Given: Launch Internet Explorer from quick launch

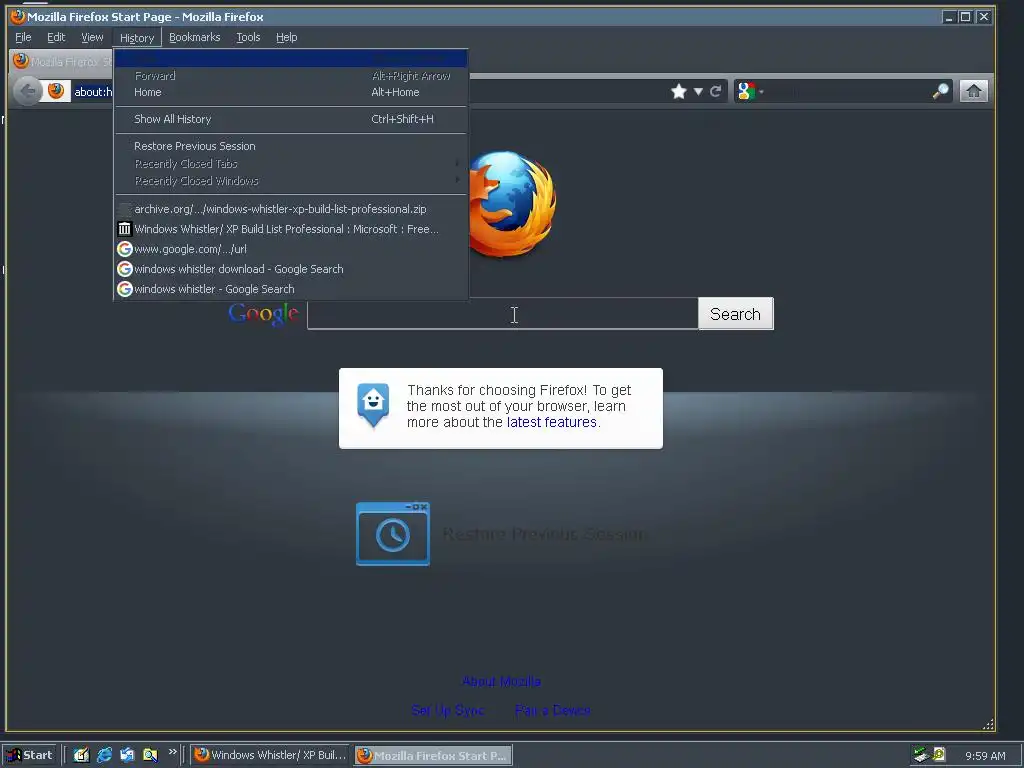Looking at the screenshot, I should pyautogui.click(x=104, y=755).
